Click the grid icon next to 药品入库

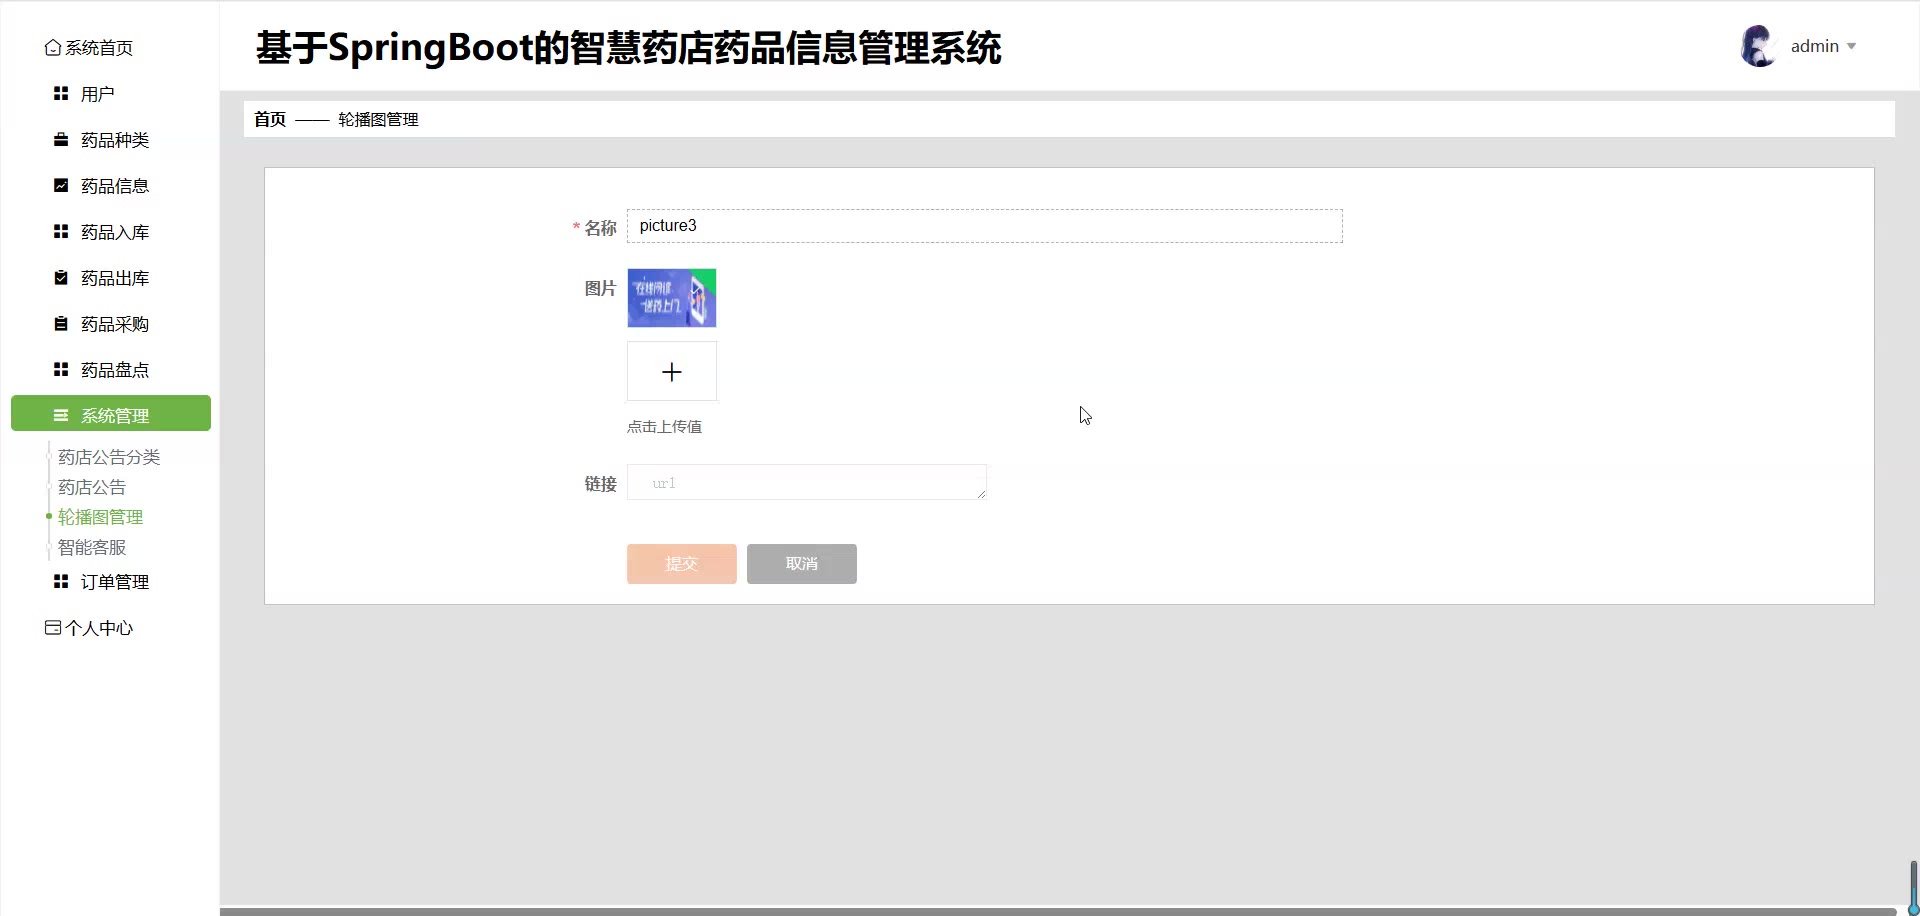[61, 231]
